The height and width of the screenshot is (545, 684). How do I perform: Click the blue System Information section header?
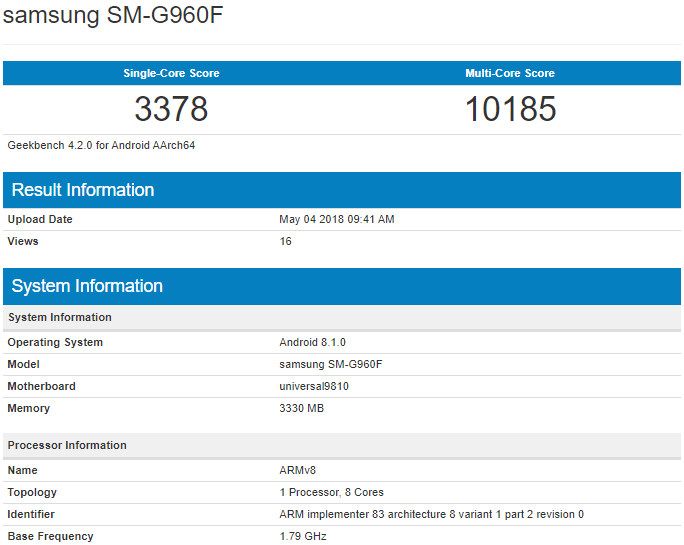pyautogui.click(x=87, y=286)
